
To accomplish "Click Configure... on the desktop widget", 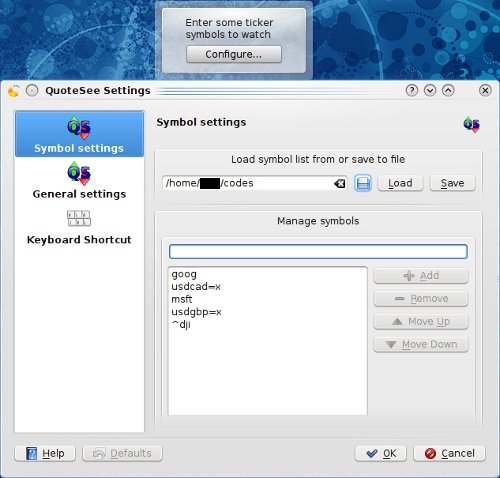I will (x=234, y=54).
